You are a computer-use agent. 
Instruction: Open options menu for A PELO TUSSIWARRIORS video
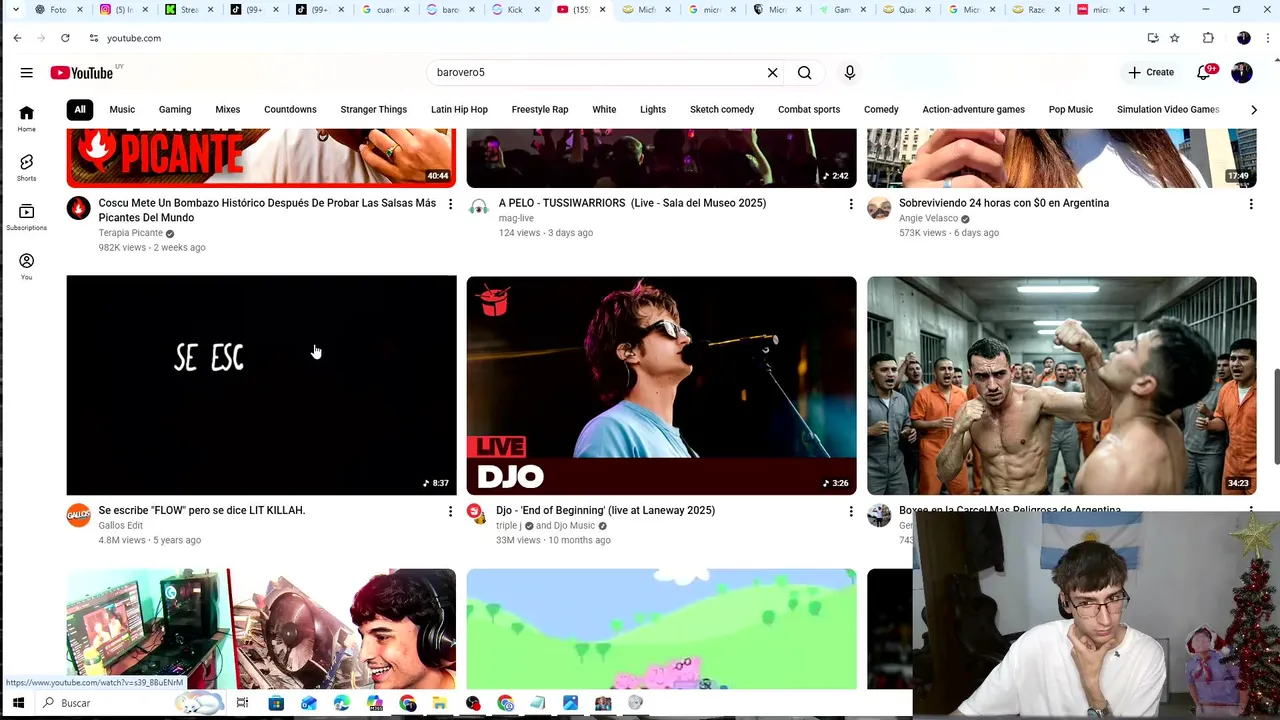pos(851,204)
